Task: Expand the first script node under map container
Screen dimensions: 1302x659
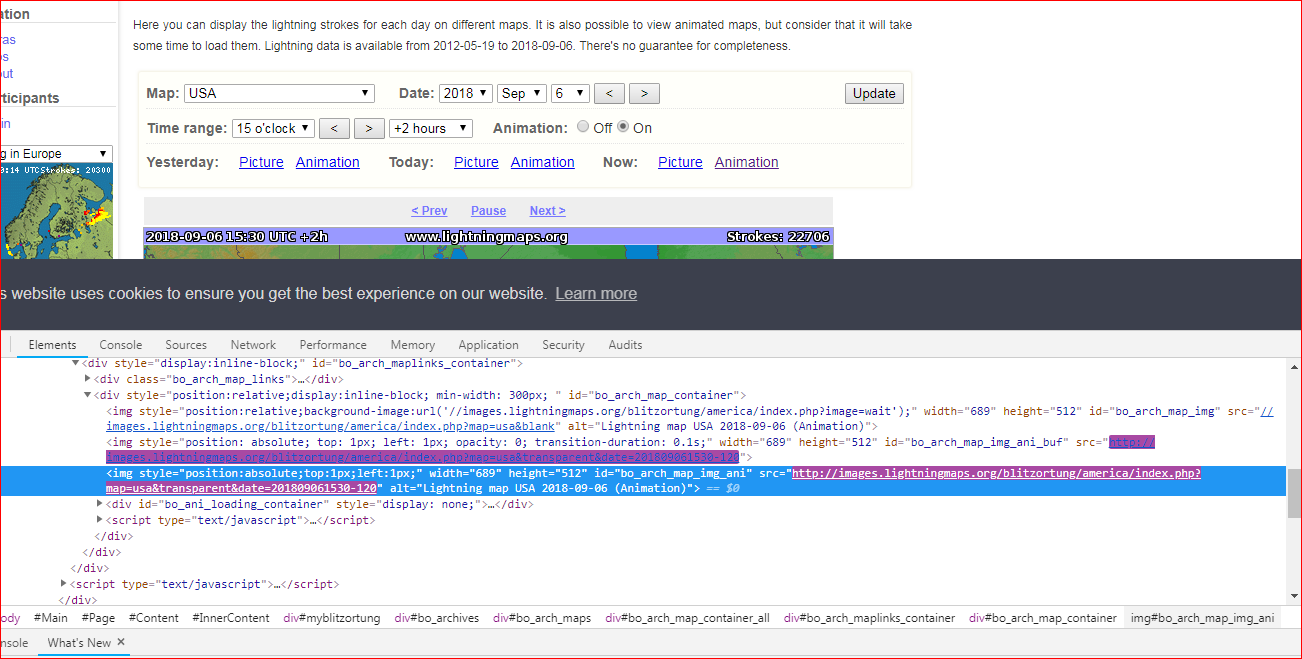Action: click(x=99, y=520)
